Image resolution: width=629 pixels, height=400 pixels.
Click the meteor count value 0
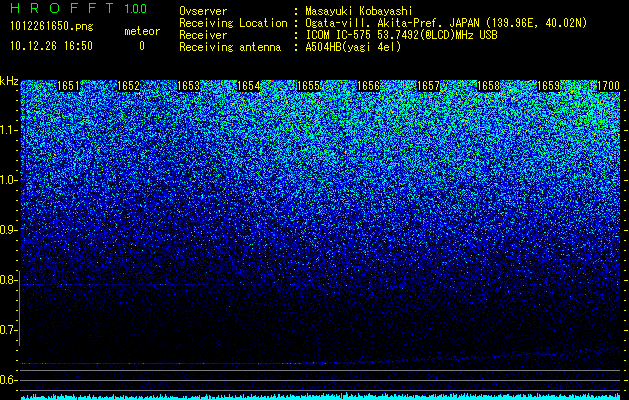click(x=142, y=46)
